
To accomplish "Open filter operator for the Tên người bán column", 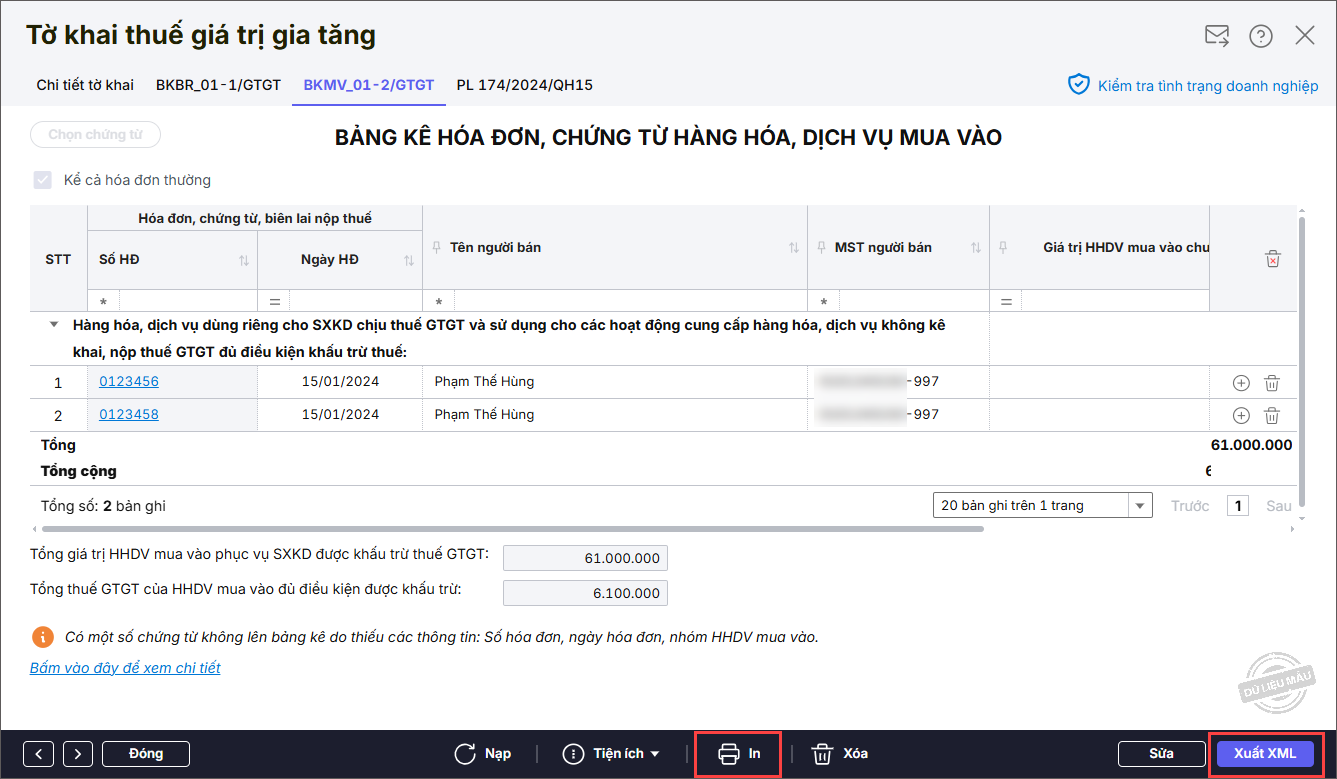I will point(439,301).
